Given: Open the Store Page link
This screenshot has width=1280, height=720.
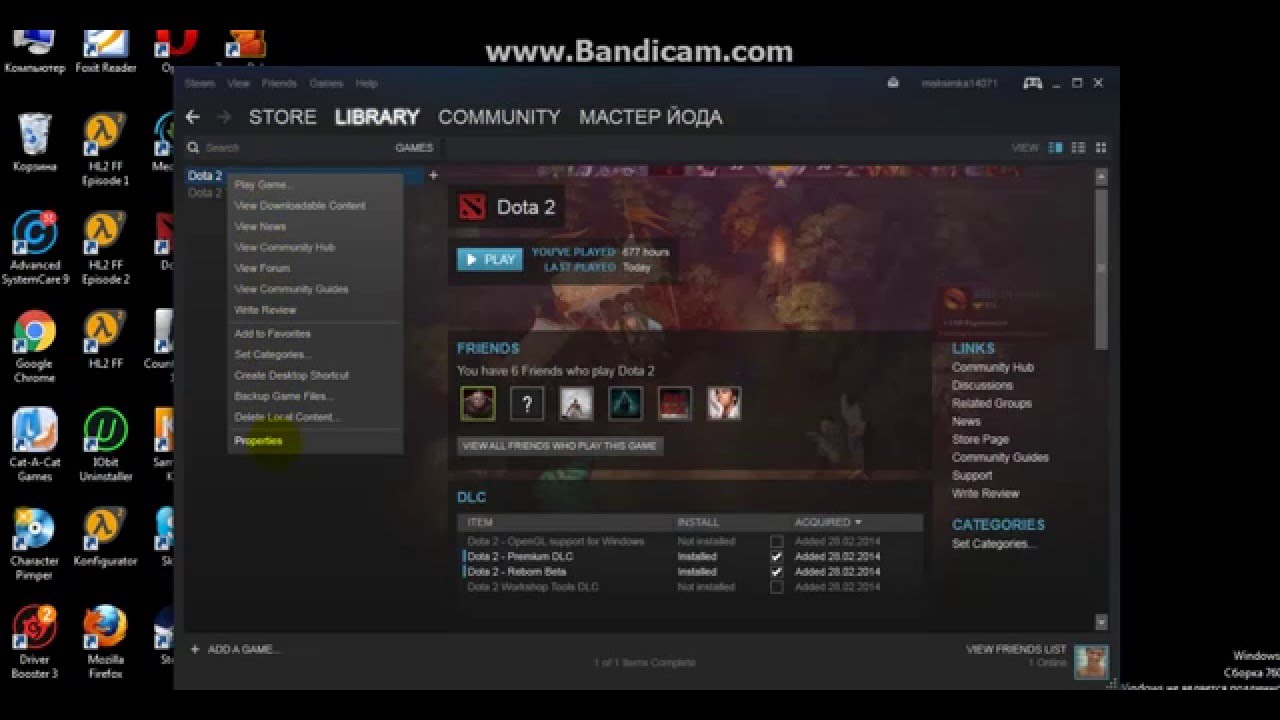Looking at the screenshot, I should click(x=980, y=439).
